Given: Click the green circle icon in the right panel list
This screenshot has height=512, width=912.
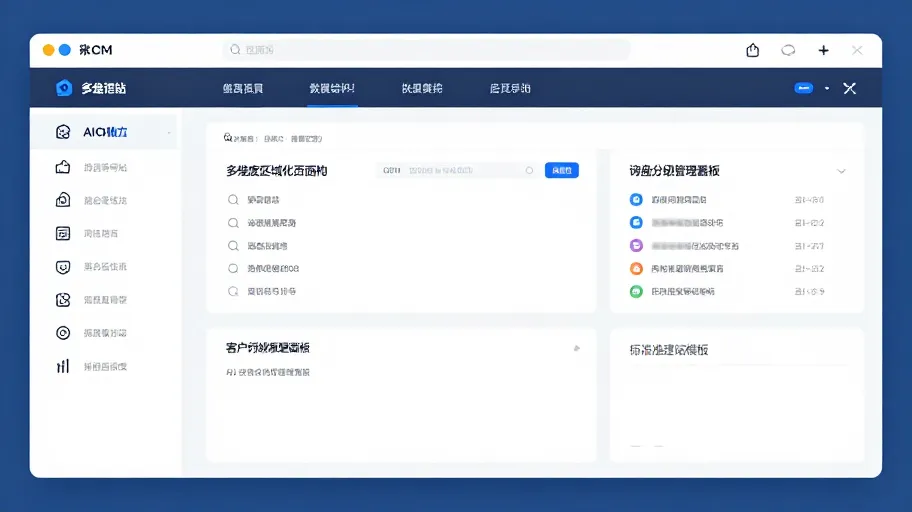Looking at the screenshot, I should point(636,291).
